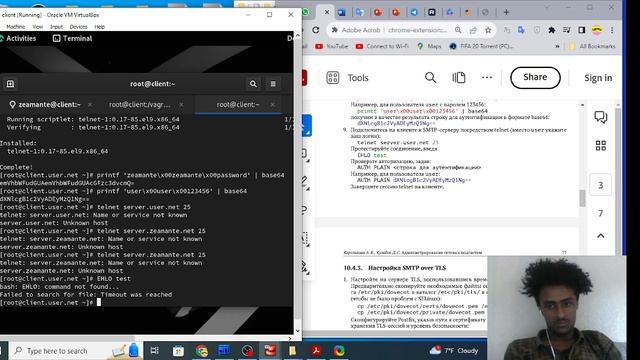
Task: Close the active root@client:~ tab
Action: click(272, 104)
